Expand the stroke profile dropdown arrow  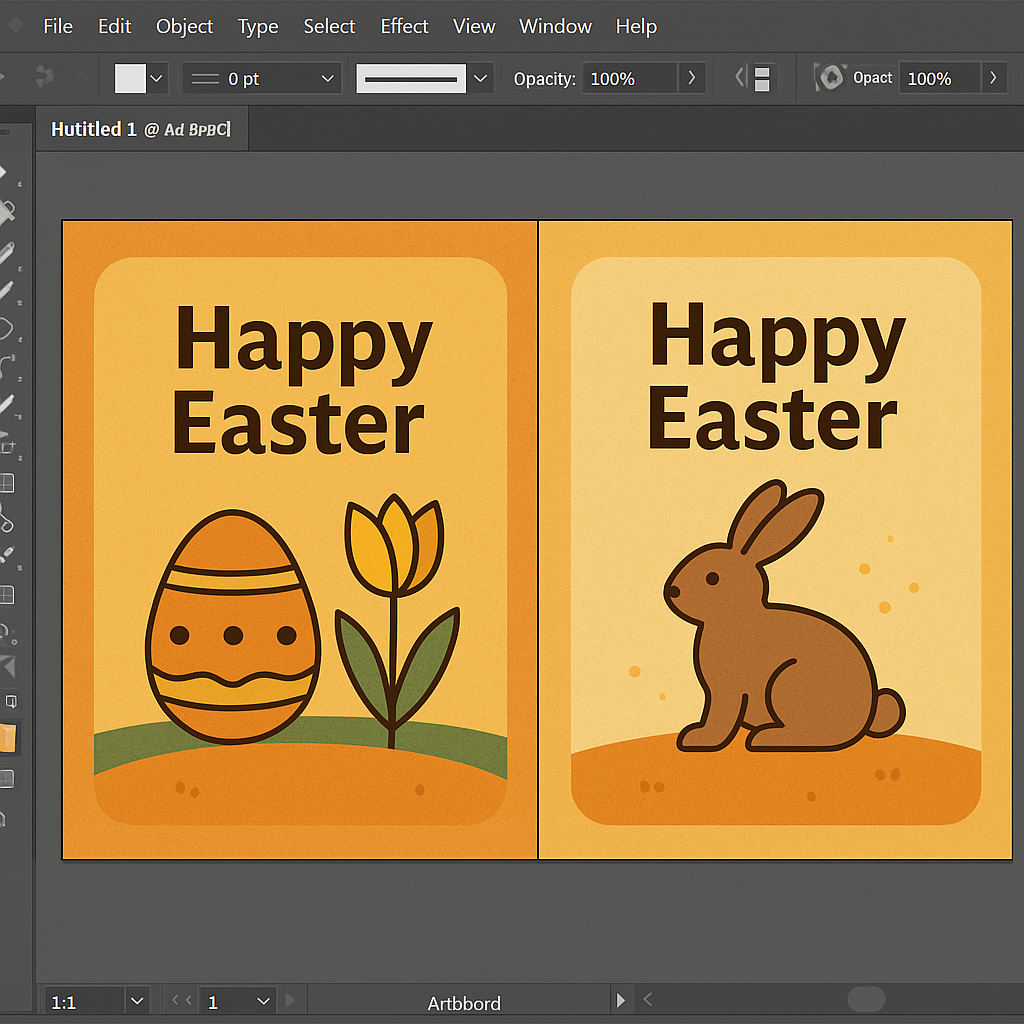point(481,78)
